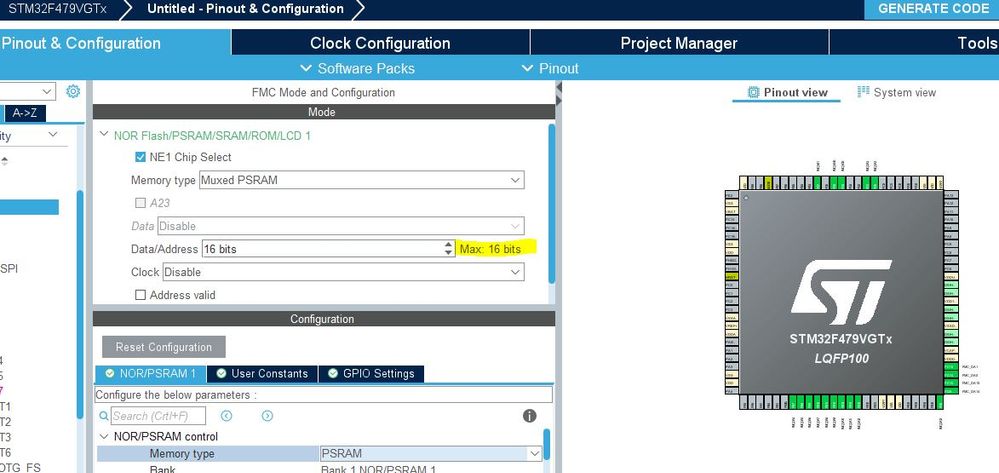Viewport: 999px width, 473px height.
Task: Open the category search combo box
Action: (x=27, y=91)
